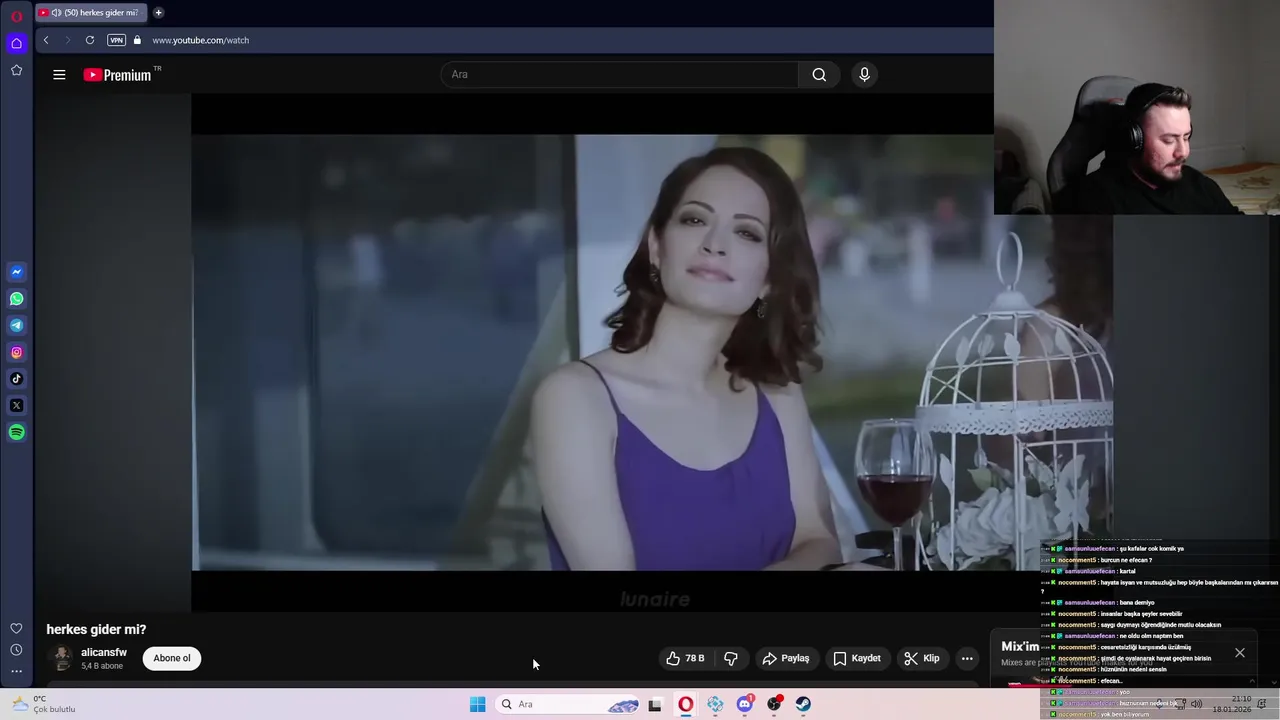This screenshot has height=720, width=1280.
Task: Open Telegram in the Opera sidebar
Action: [x=16, y=325]
